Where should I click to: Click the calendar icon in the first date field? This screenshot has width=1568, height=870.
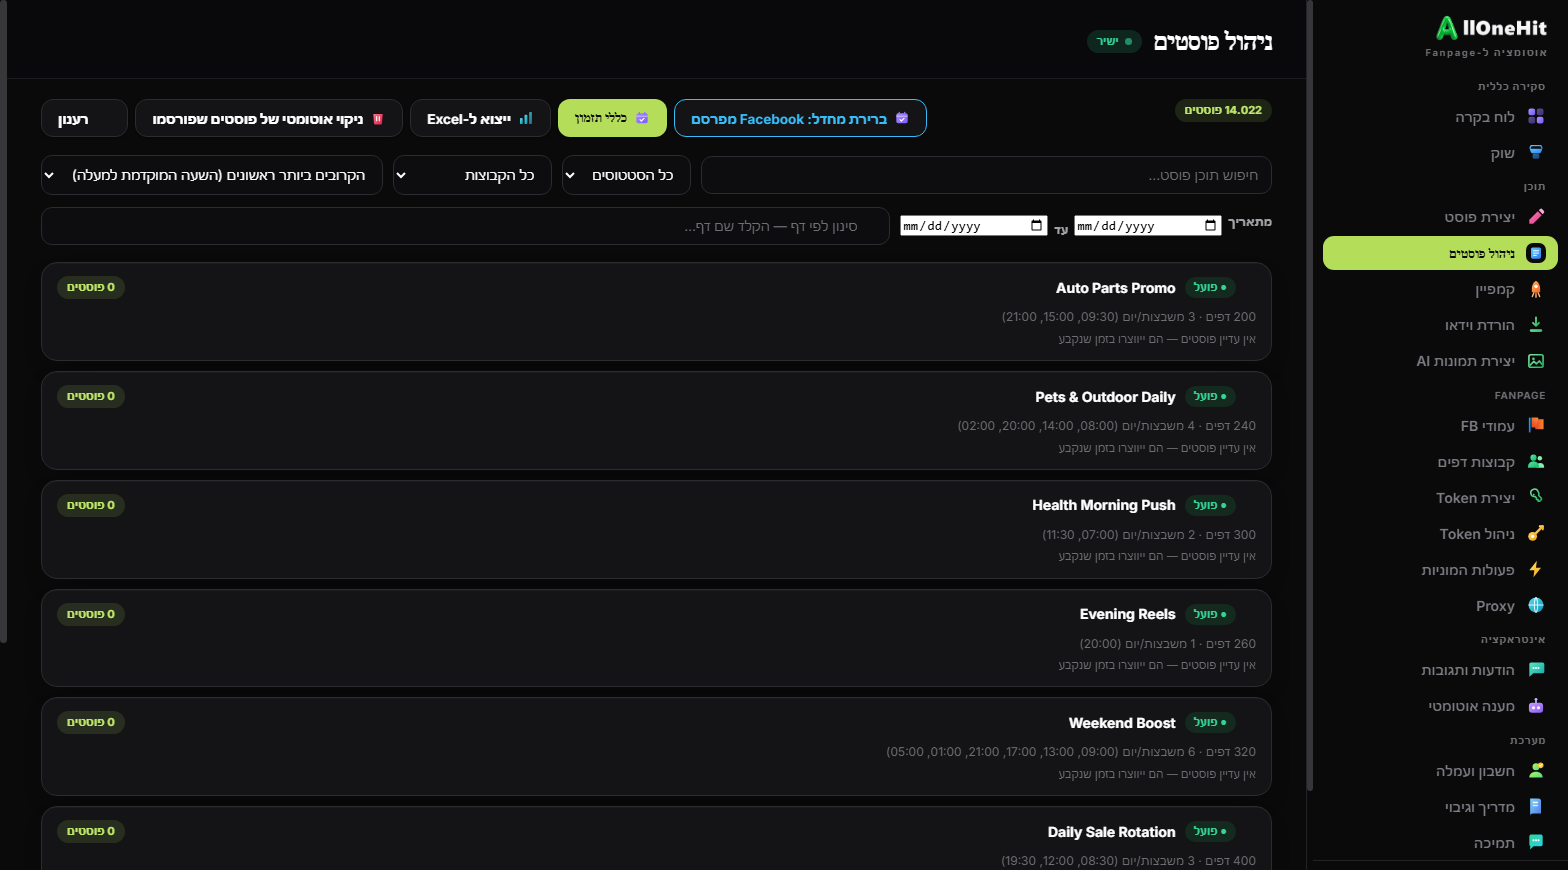tap(1211, 226)
